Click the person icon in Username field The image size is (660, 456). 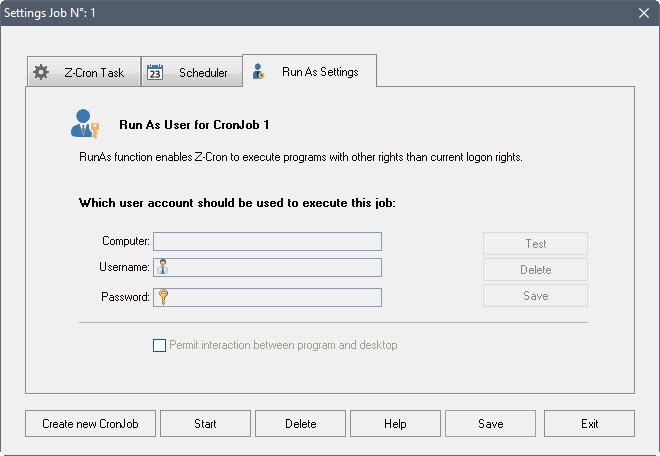pos(162,267)
